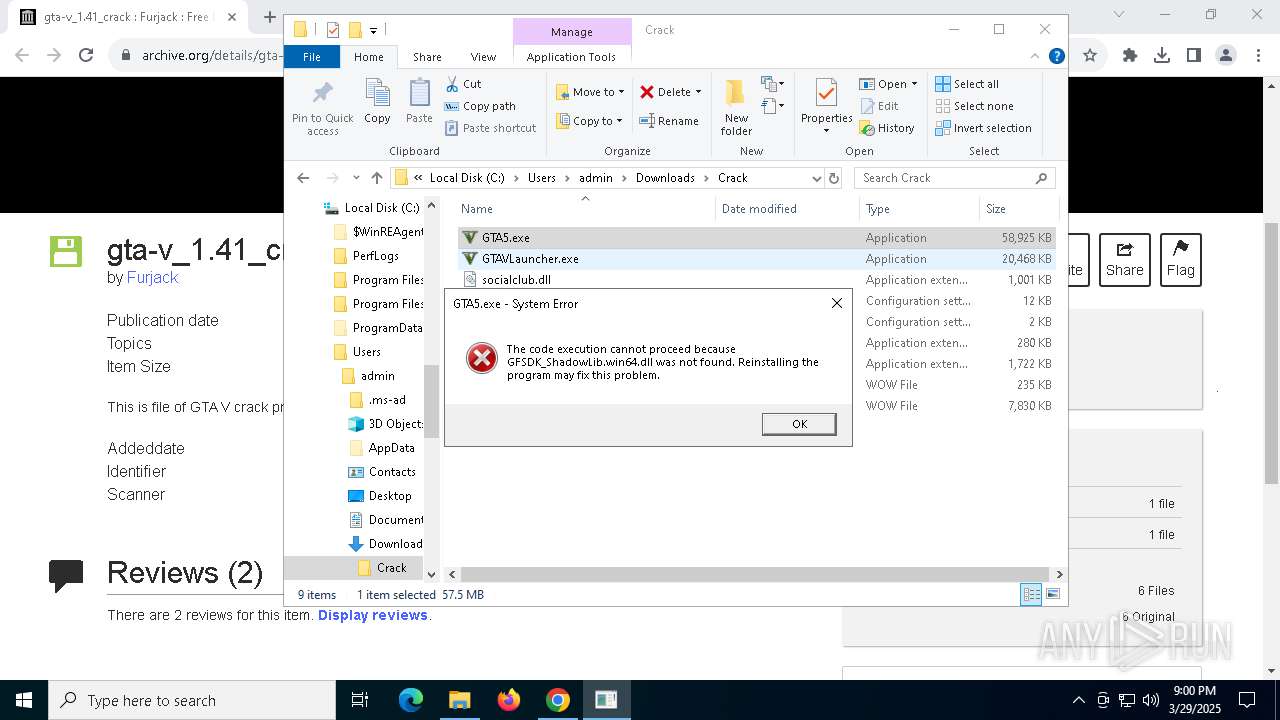This screenshot has height=720, width=1280.
Task: Click Downloads in address breadcrumb
Action: point(665,178)
